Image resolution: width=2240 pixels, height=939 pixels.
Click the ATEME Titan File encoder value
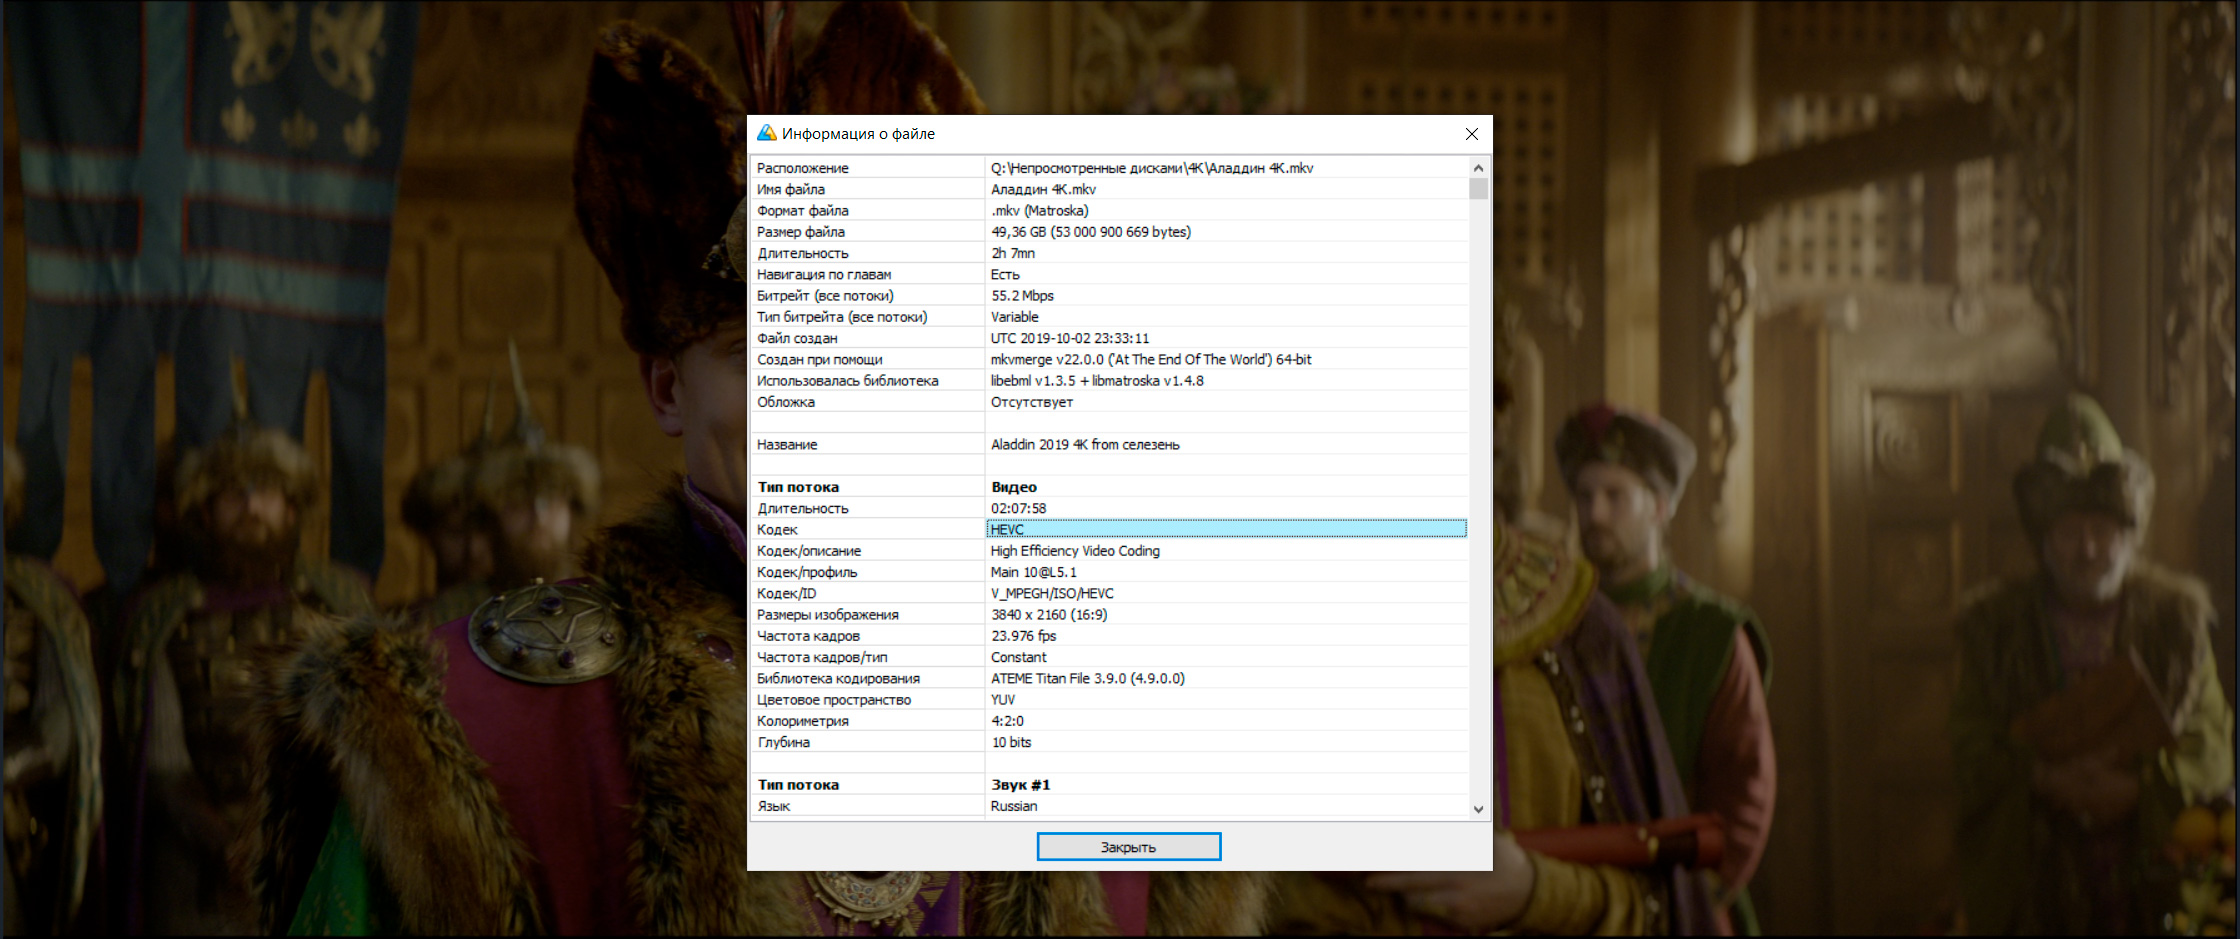tap(1087, 678)
